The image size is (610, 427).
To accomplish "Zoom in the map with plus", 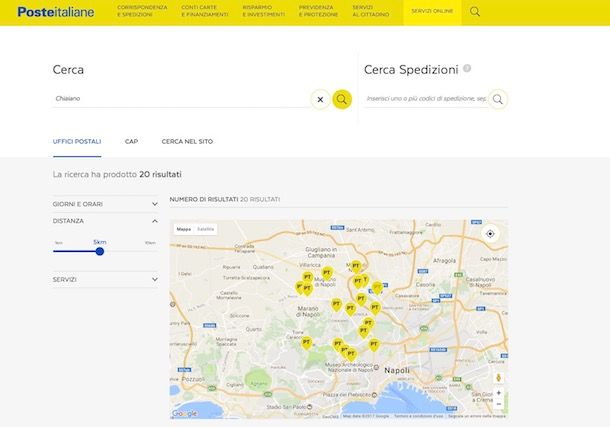I will point(498,393).
